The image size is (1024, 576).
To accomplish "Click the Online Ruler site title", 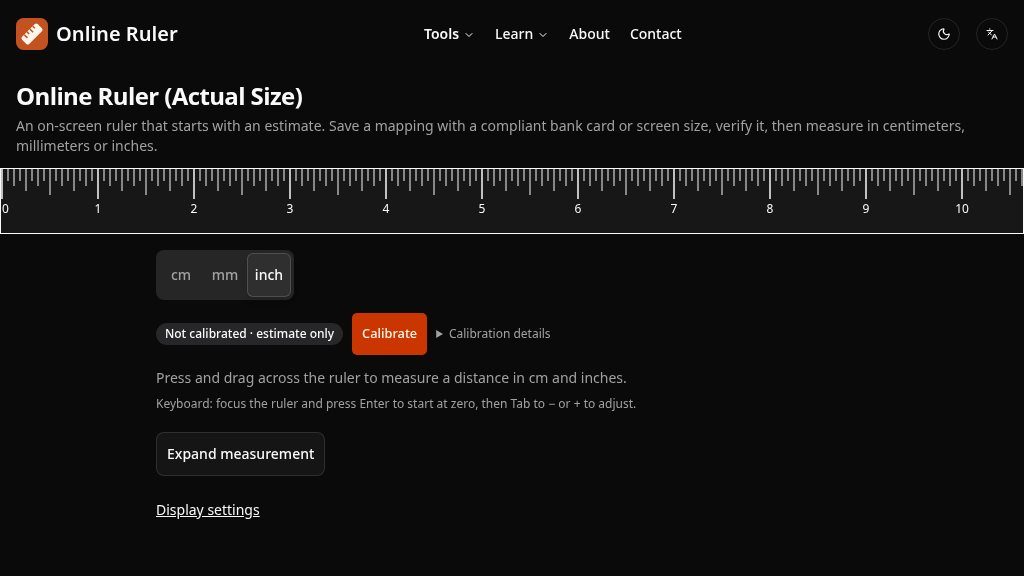I will coord(116,34).
